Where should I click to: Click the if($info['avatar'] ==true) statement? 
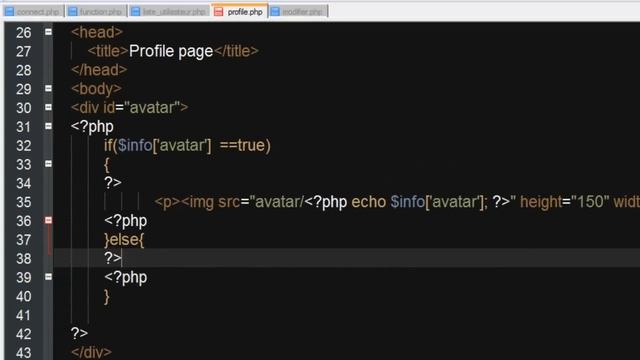187,145
